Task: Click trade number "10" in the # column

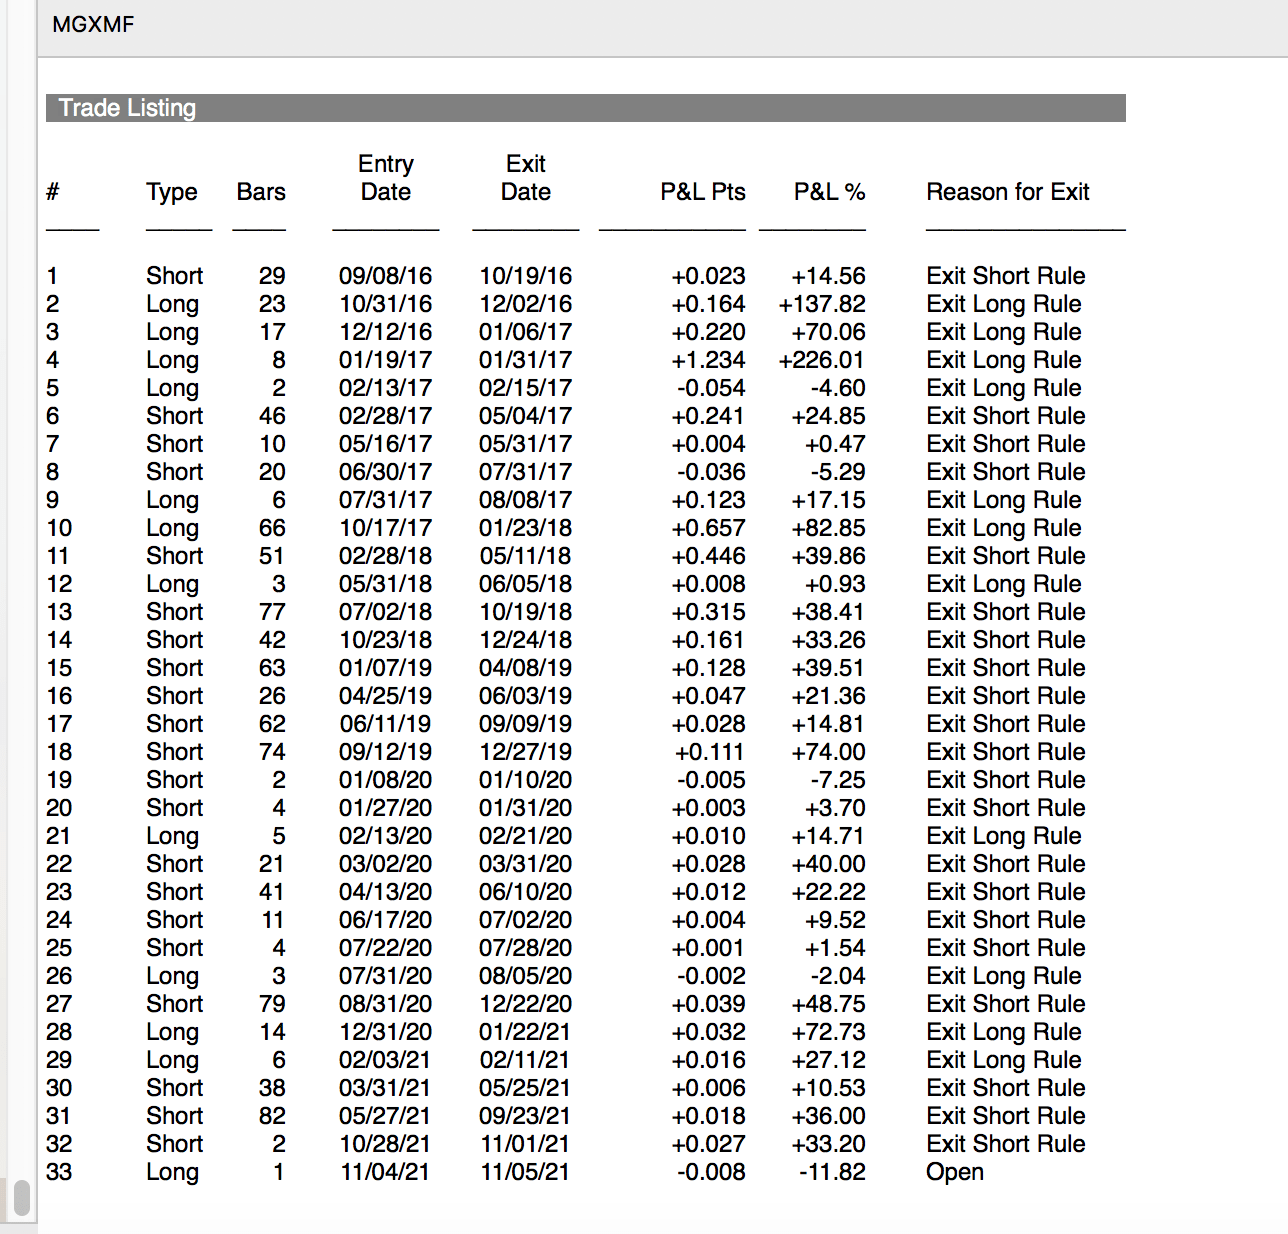Action: 59,528
